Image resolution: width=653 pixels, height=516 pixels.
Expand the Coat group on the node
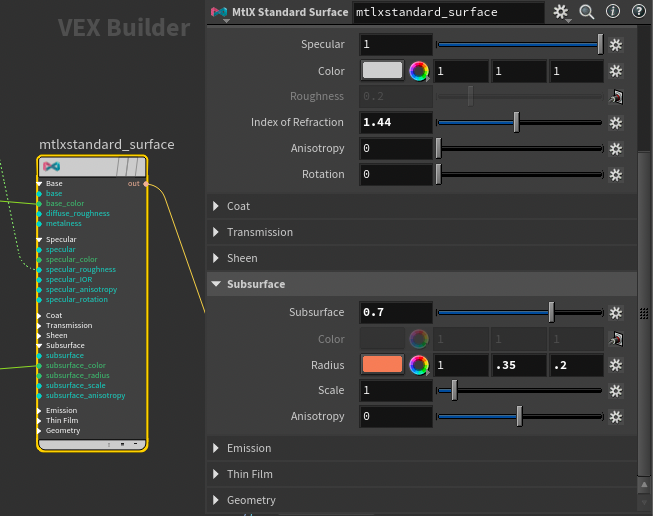[40, 316]
